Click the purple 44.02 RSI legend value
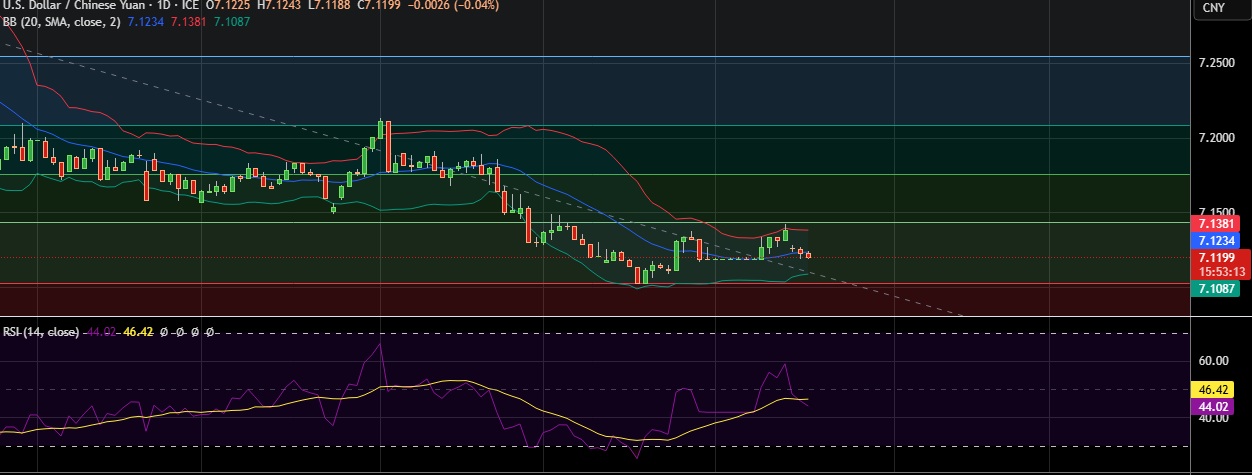 coord(100,331)
